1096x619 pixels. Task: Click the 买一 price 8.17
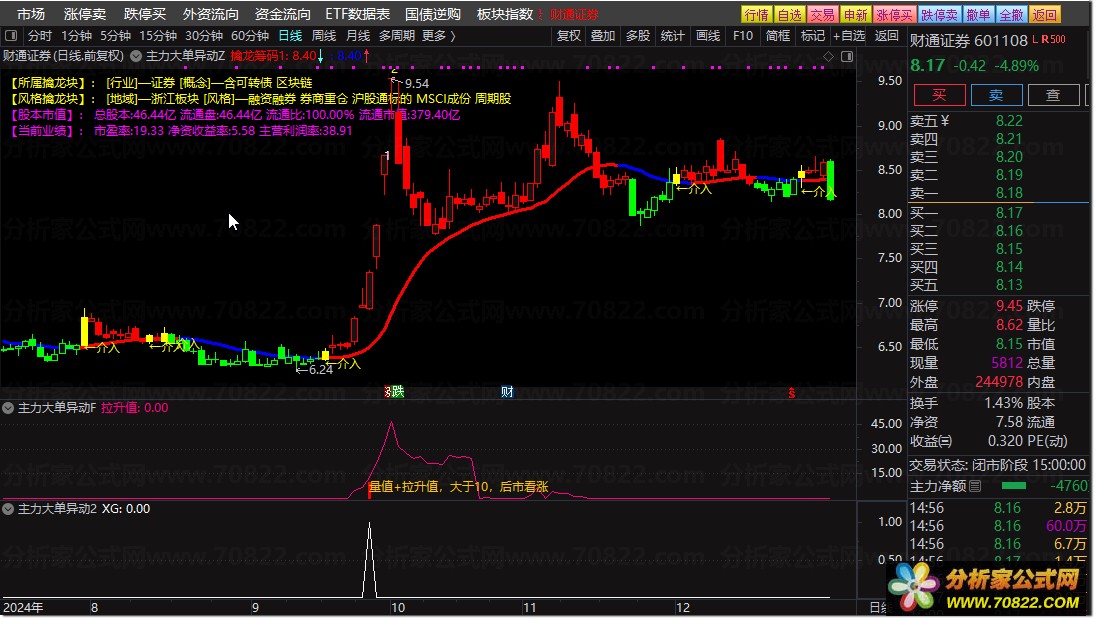pyautogui.click(x=1009, y=213)
